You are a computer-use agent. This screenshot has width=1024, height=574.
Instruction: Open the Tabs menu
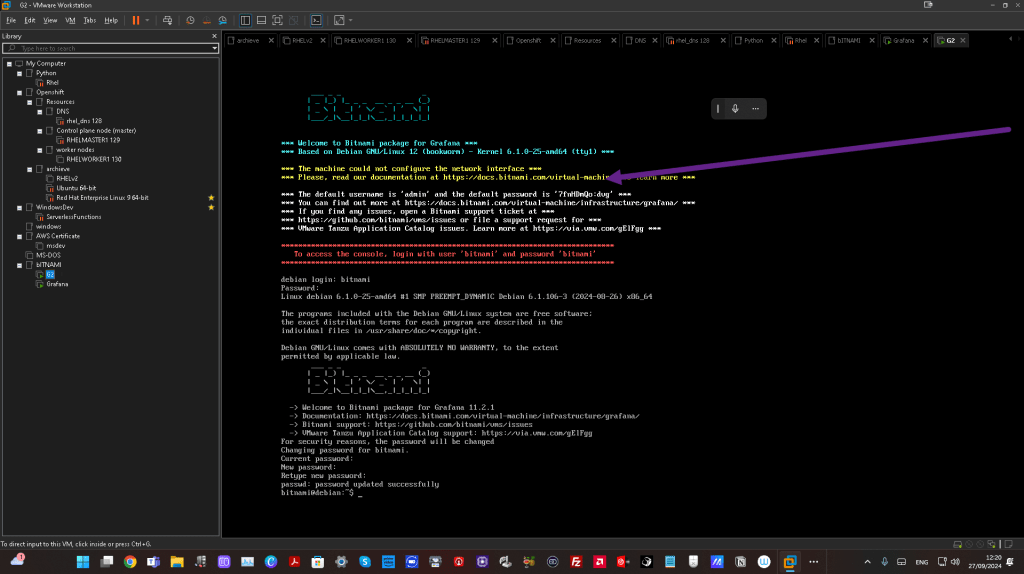point(89,20)
